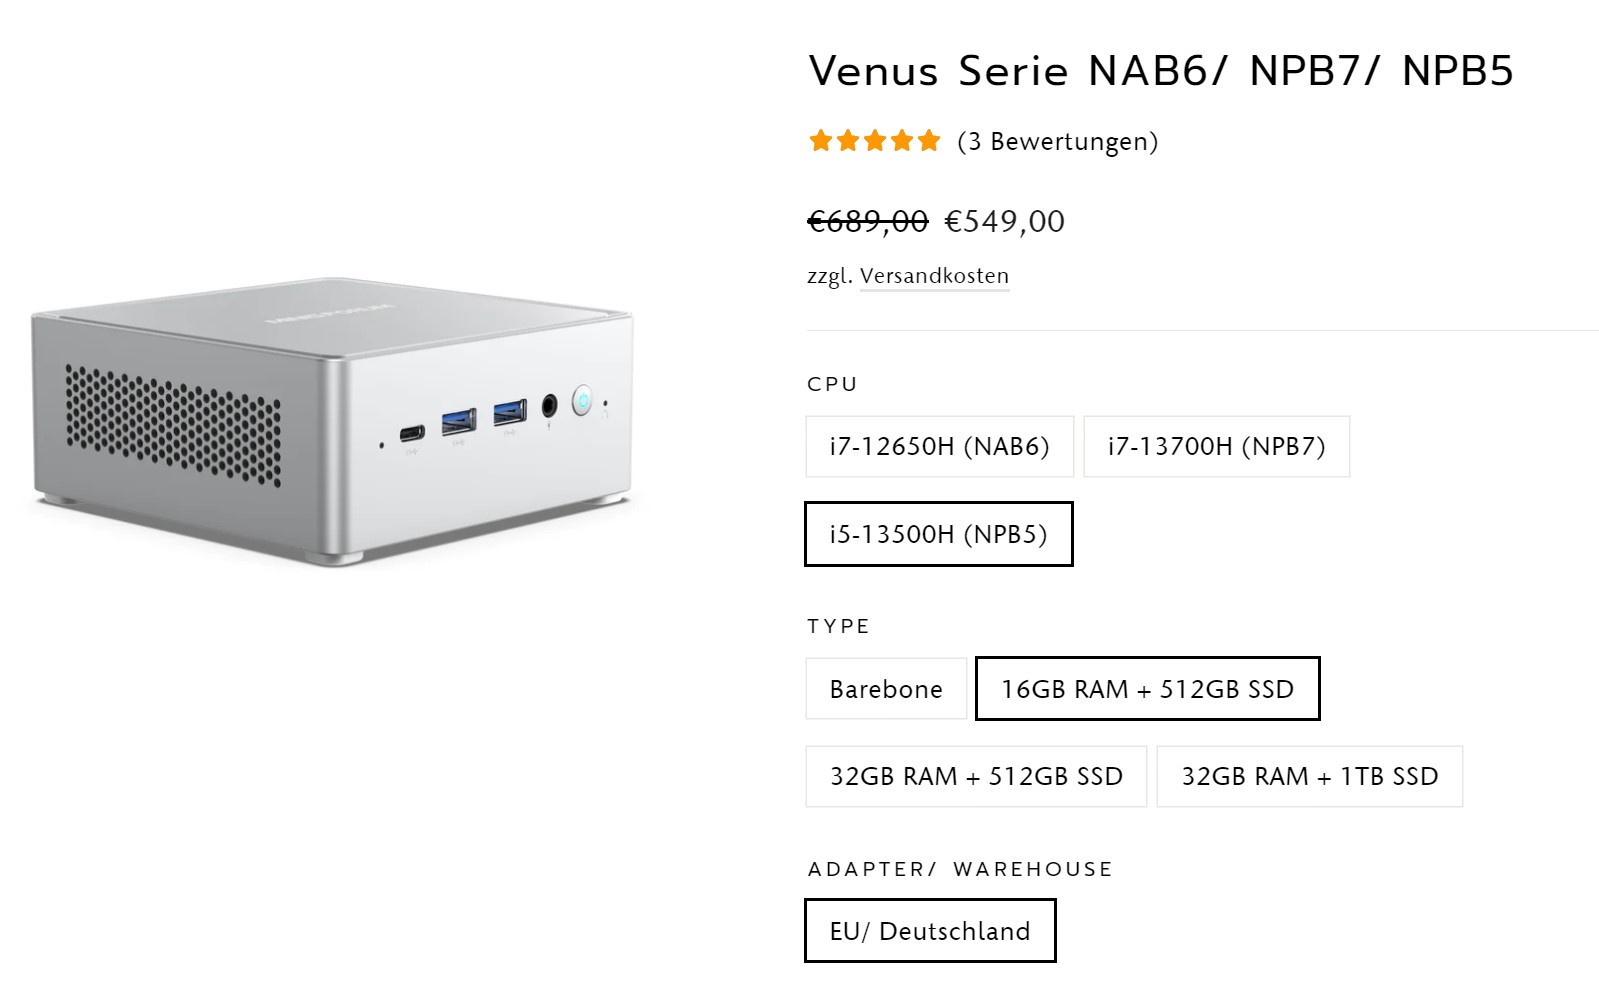Click the first orange rating star
Viewport: 1599px width, 991px height.
click(x=821, y=141)
